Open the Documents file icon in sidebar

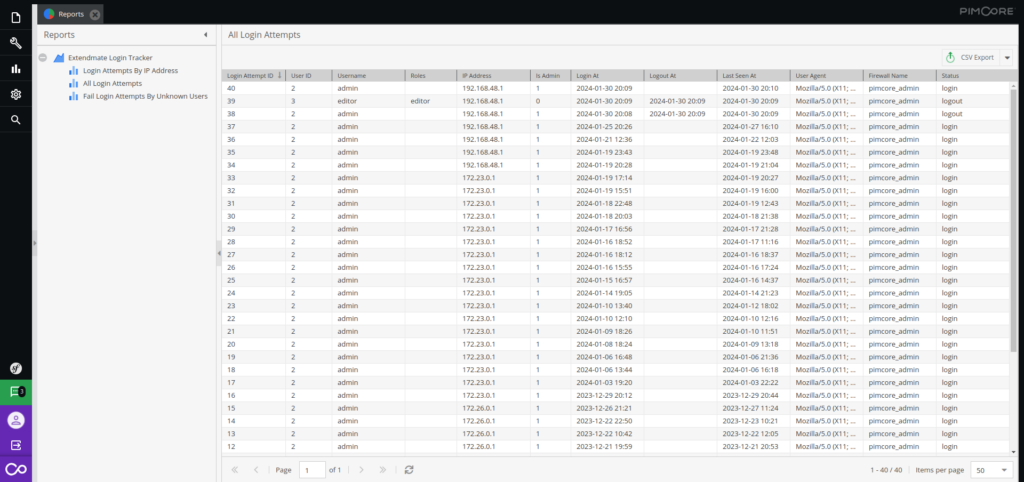coord(16,18)
